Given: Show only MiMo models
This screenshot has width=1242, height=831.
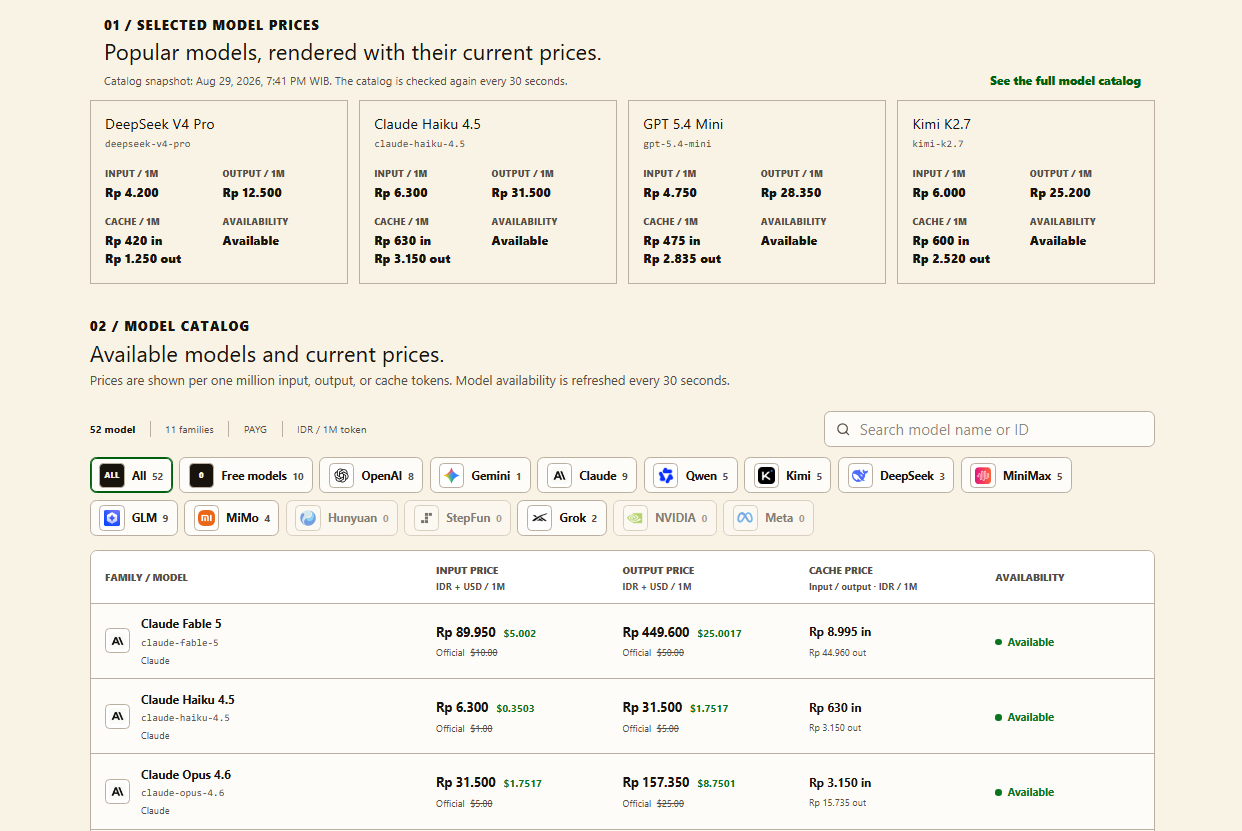Looking at the screenshot, I should click(x=231, y=518).
